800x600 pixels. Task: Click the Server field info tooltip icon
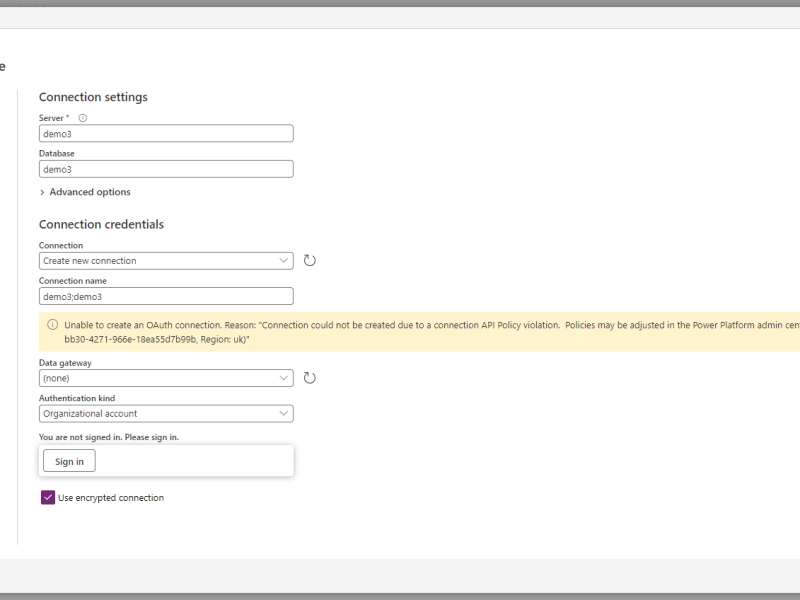82,117
